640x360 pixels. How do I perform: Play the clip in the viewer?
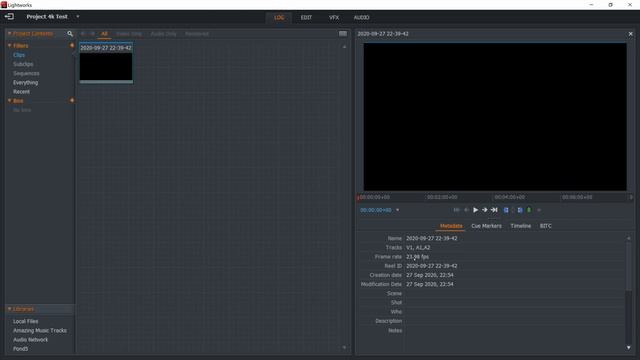(476, 210)
